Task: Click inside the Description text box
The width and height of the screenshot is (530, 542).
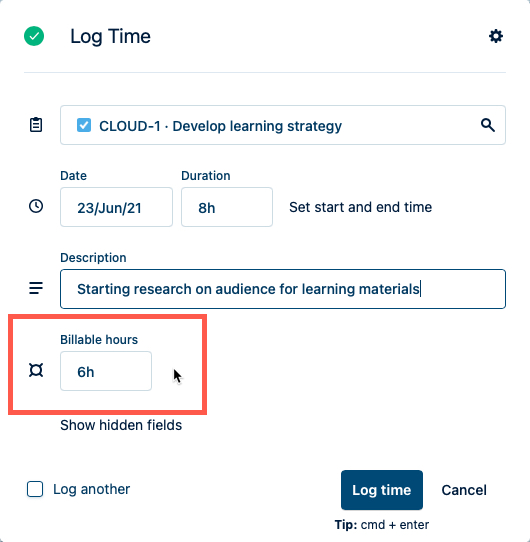Action: click(283, 289)
